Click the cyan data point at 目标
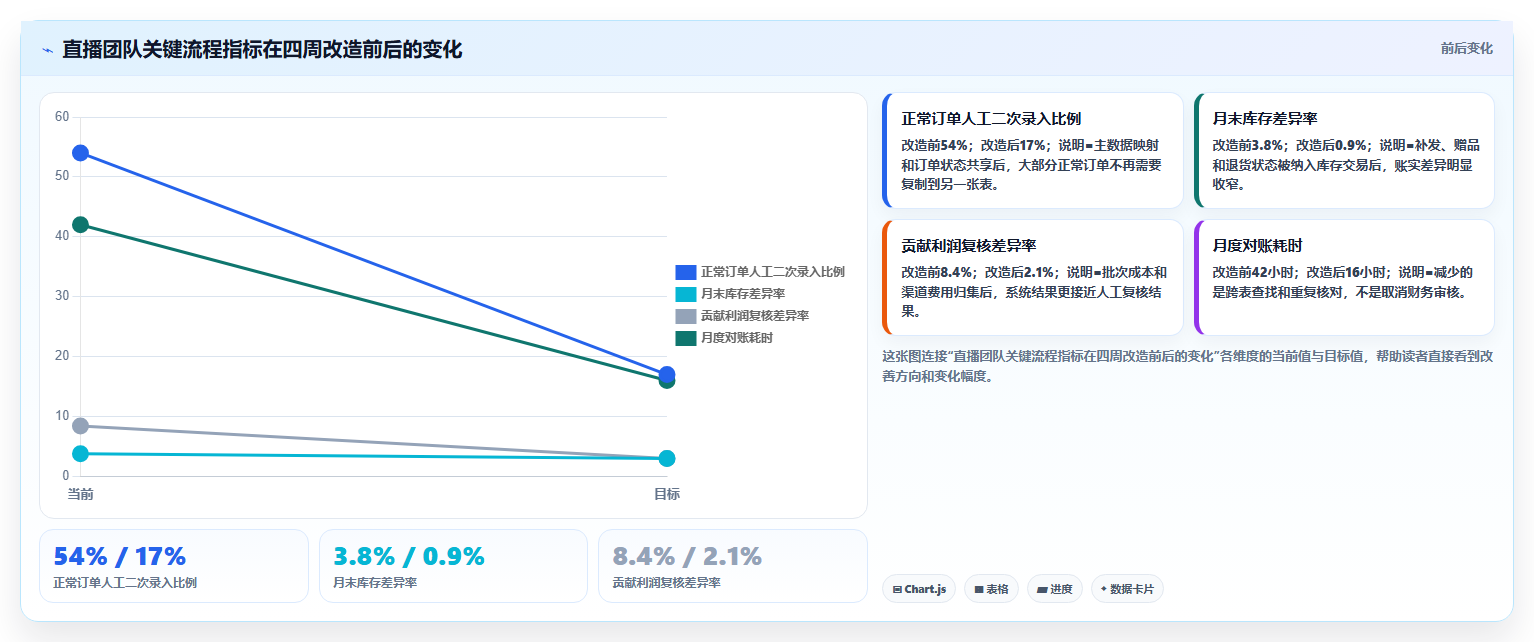1534x642 pixels. (667, 458)
